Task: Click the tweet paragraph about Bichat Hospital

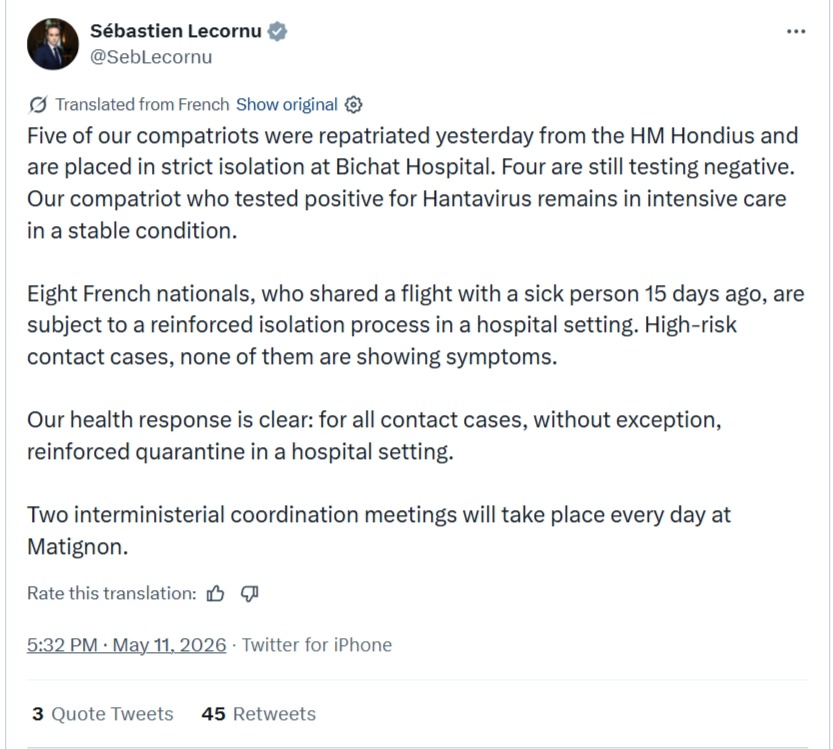Action: coord(412,183)
